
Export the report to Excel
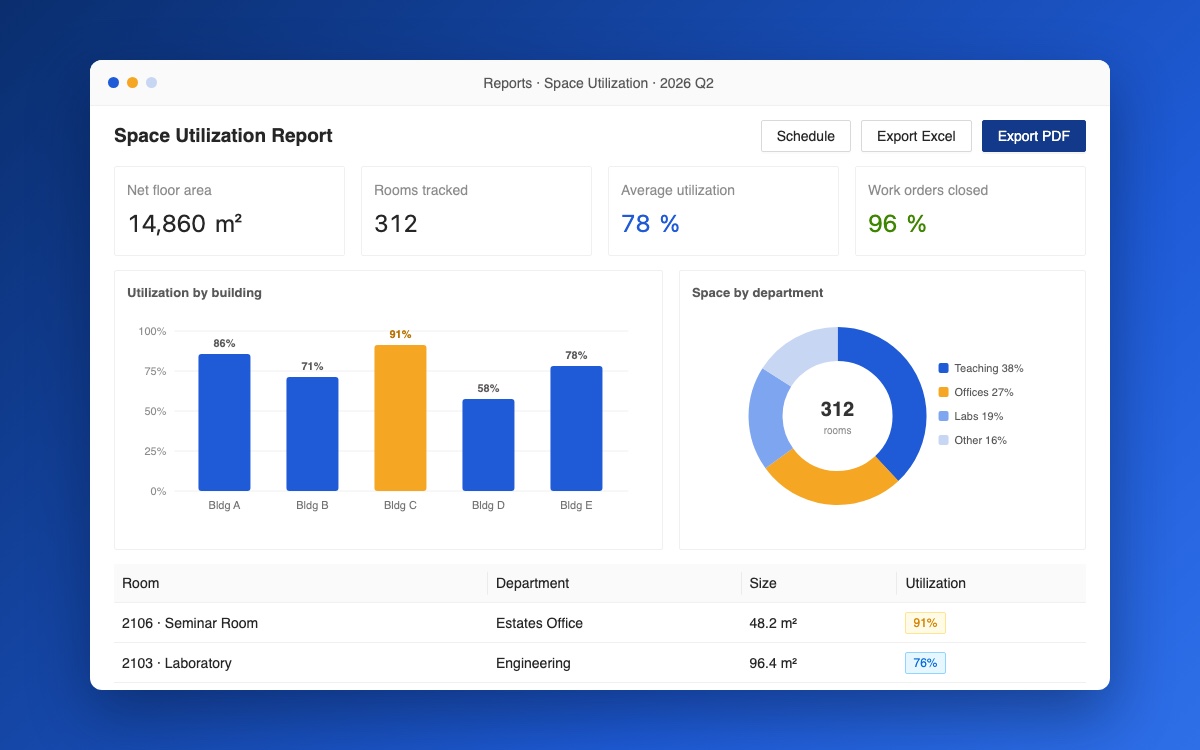click(x=916, y=136)
